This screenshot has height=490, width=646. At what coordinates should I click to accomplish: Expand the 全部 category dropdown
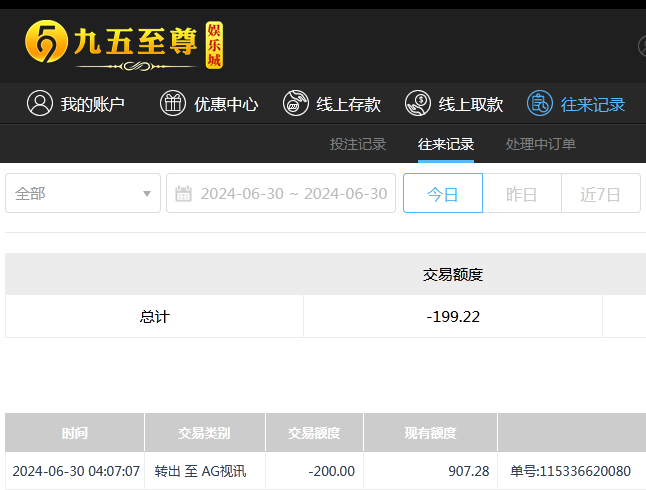point(83,193)
